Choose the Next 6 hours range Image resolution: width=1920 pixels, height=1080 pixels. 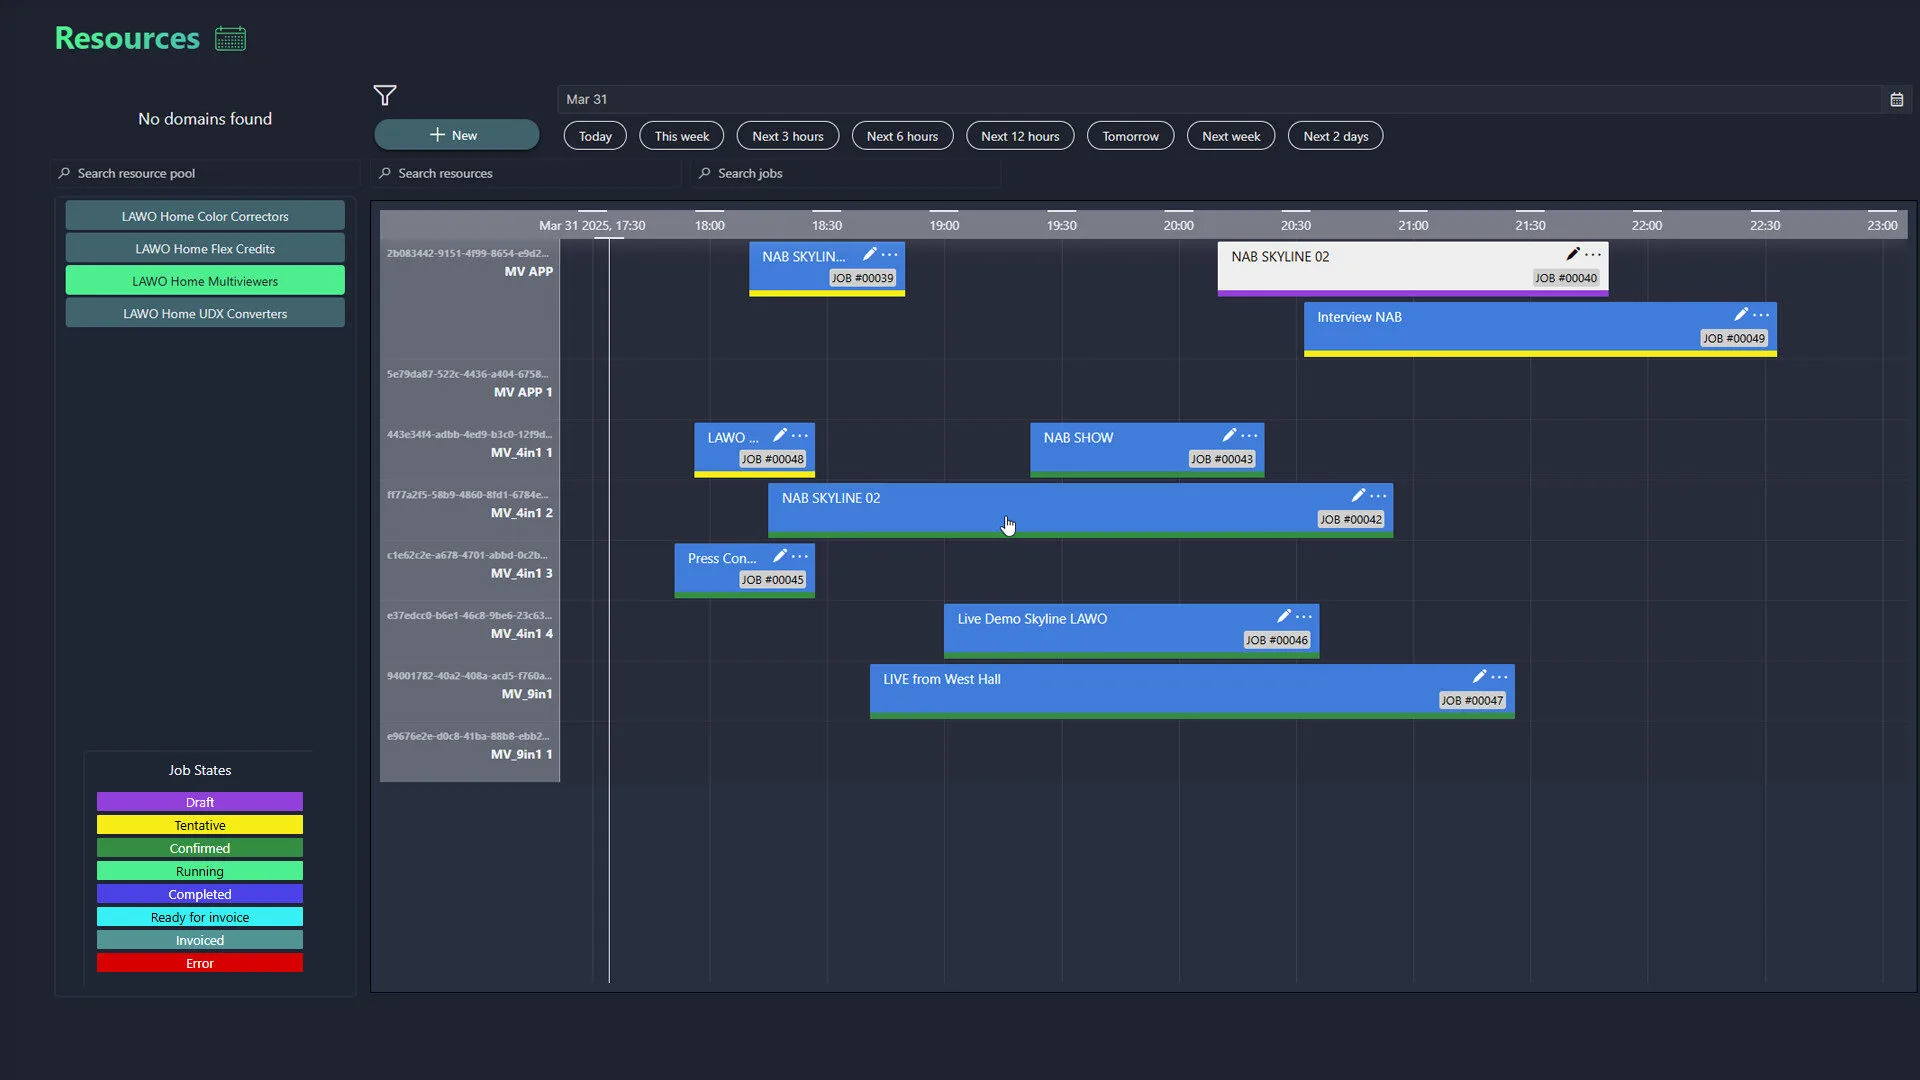(x=902, y=136)
